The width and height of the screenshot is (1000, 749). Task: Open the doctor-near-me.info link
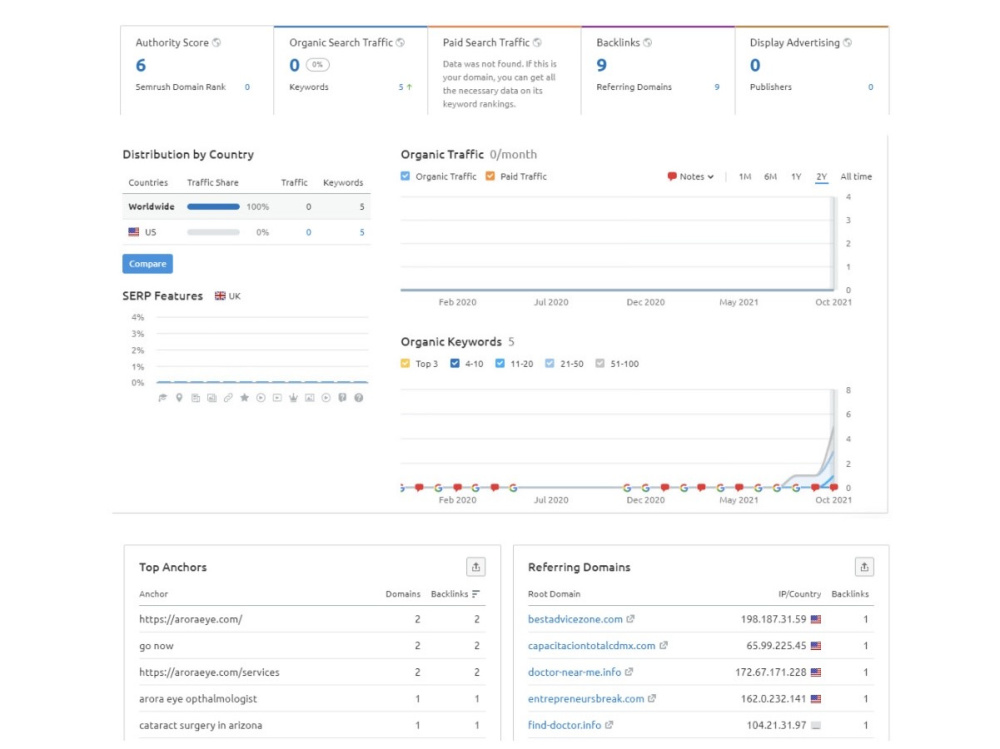coord(575,672)
